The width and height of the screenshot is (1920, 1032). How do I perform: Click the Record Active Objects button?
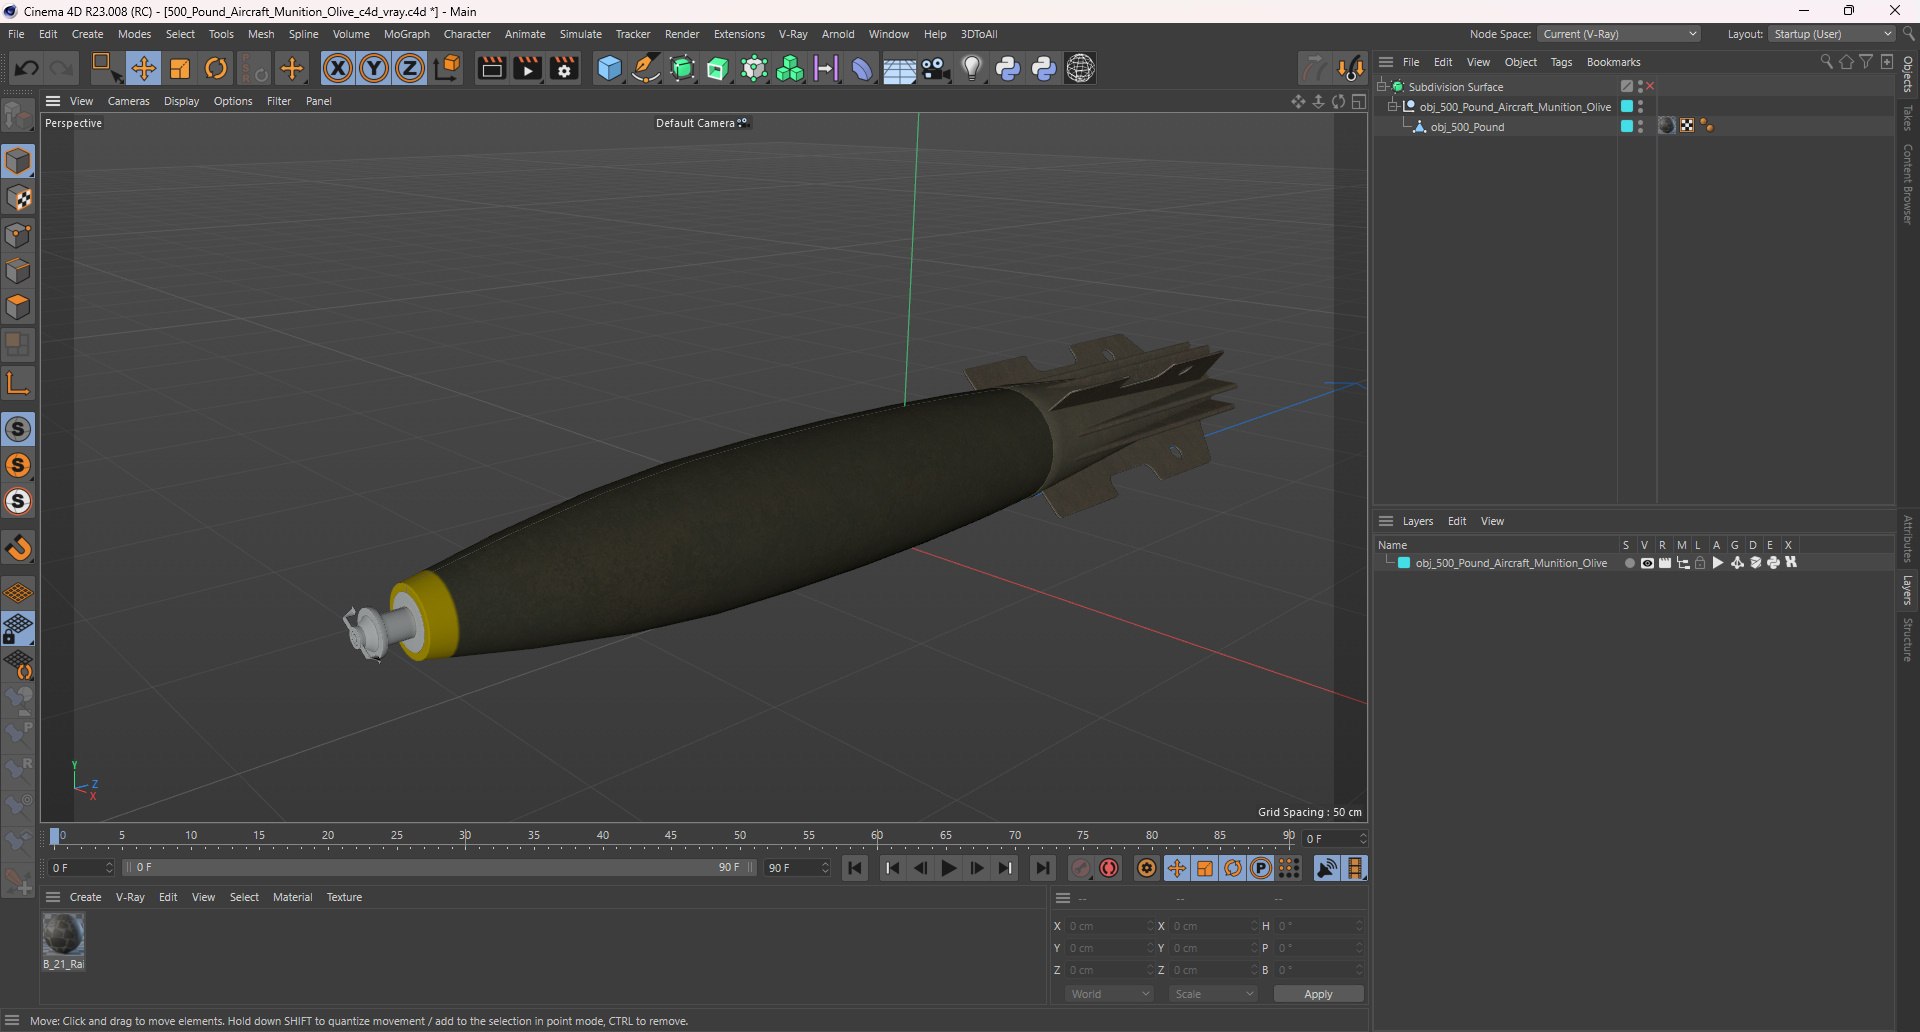pos(1081,868)
